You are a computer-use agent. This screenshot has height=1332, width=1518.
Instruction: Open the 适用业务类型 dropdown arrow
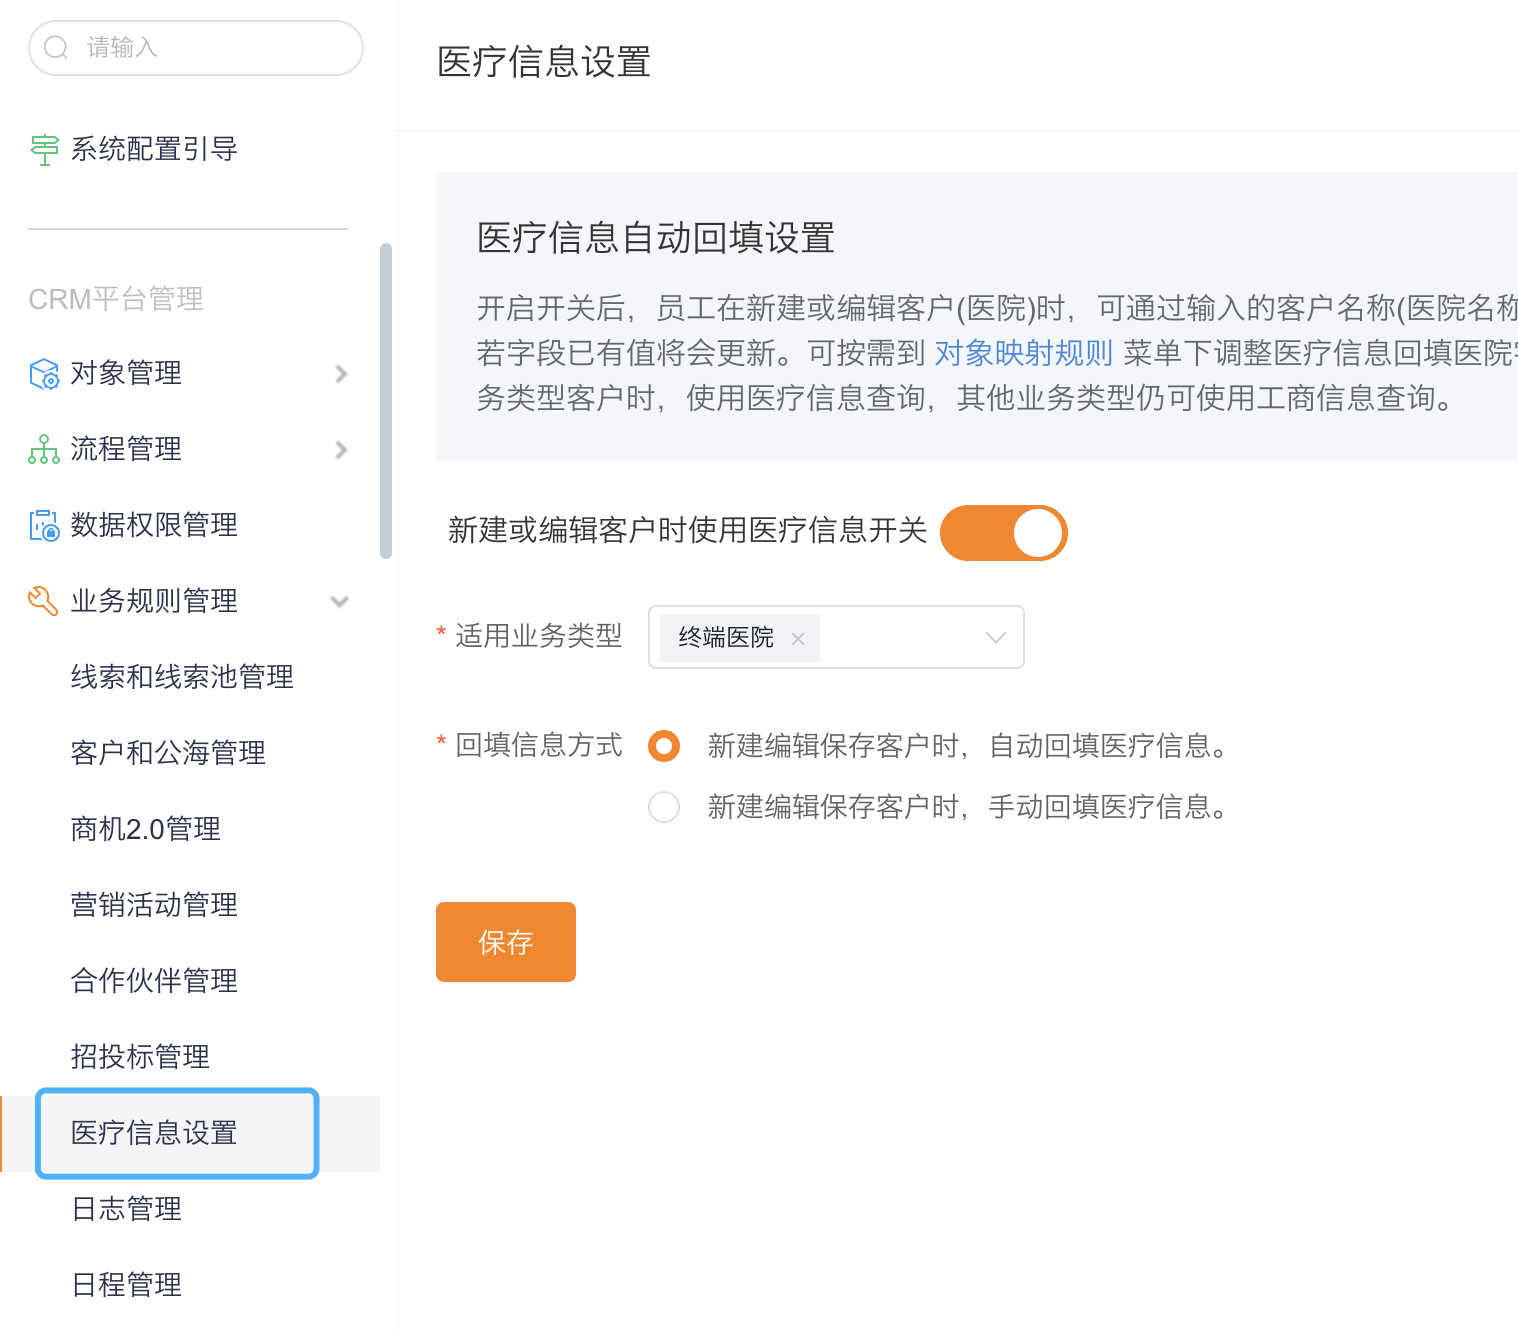pyautogui.click(x=995, y=638)
